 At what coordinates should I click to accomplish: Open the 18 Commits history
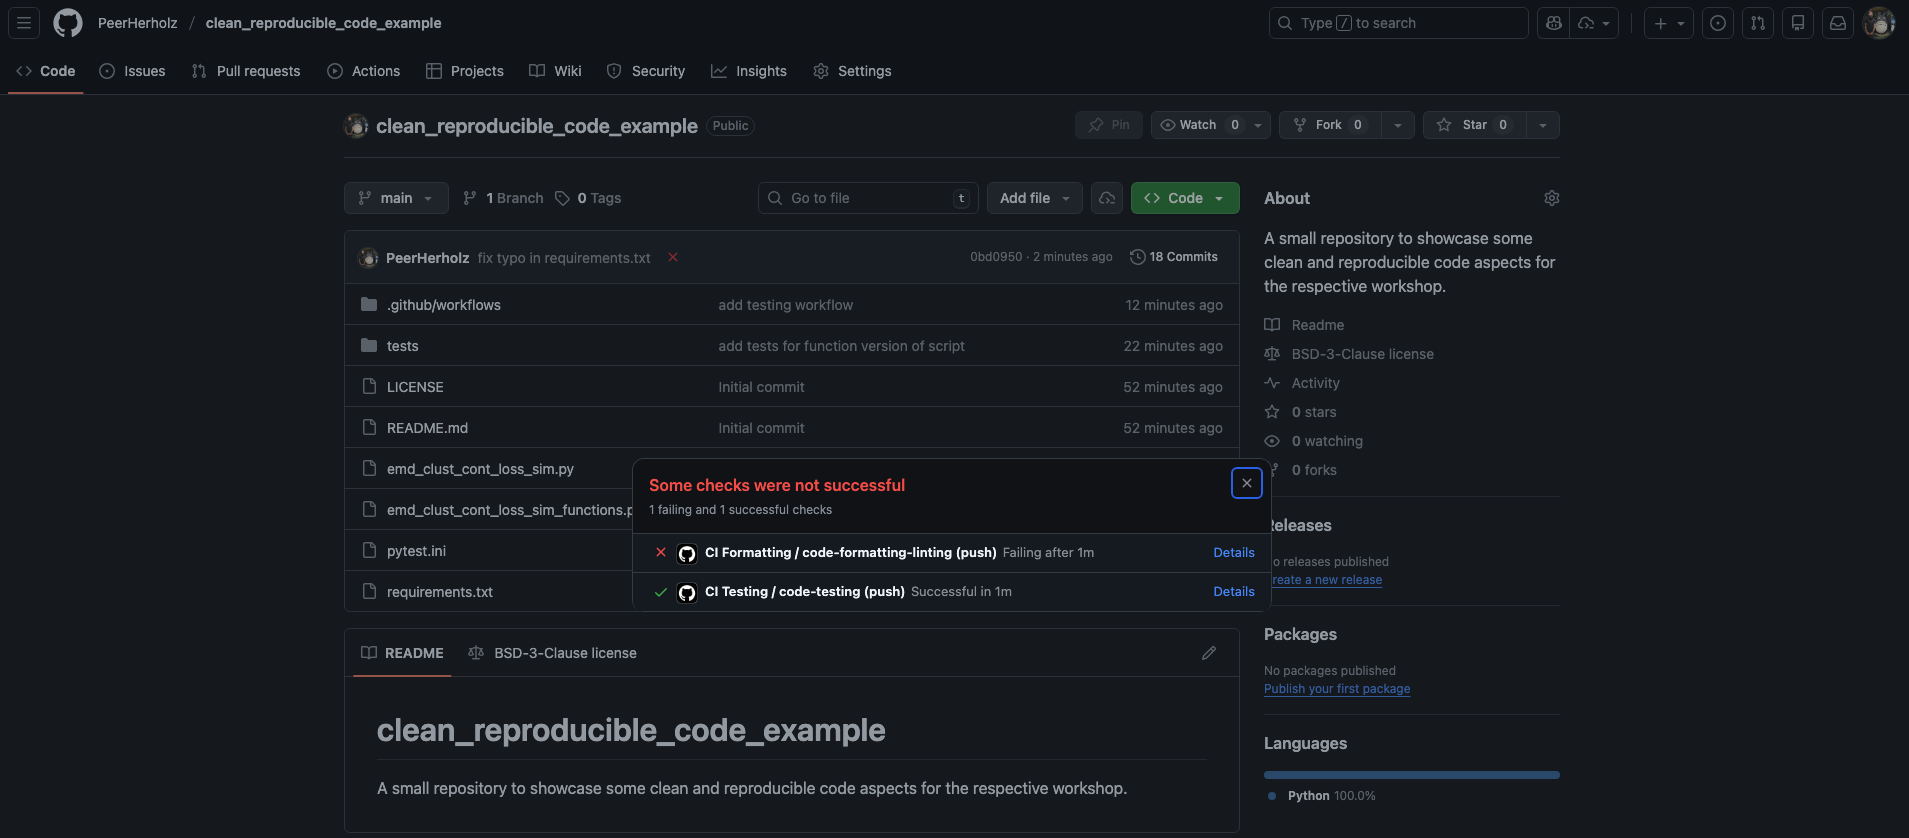tap(1174, 257)
